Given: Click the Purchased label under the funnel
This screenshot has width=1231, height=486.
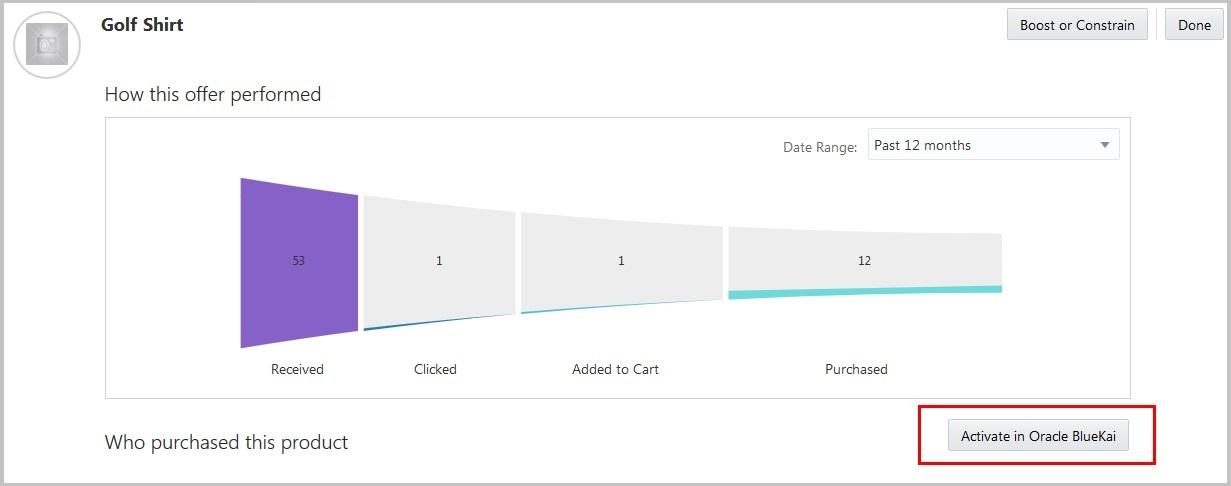Looking at the screenshot, I should click(856, 369).
